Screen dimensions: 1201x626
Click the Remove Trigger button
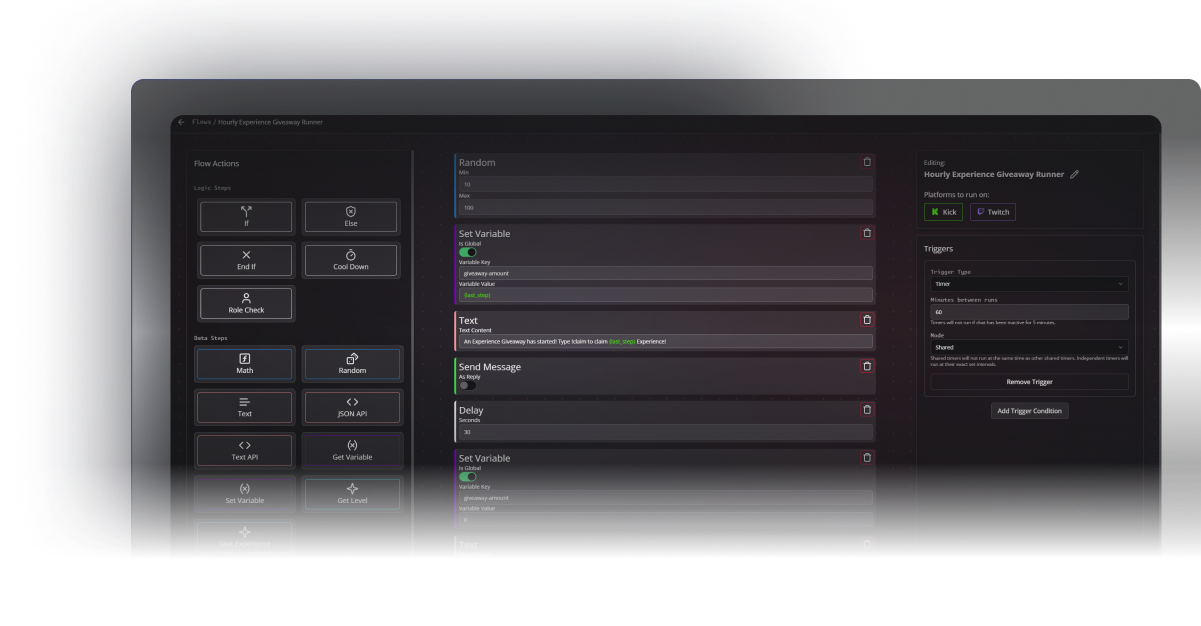[1029, 381]
